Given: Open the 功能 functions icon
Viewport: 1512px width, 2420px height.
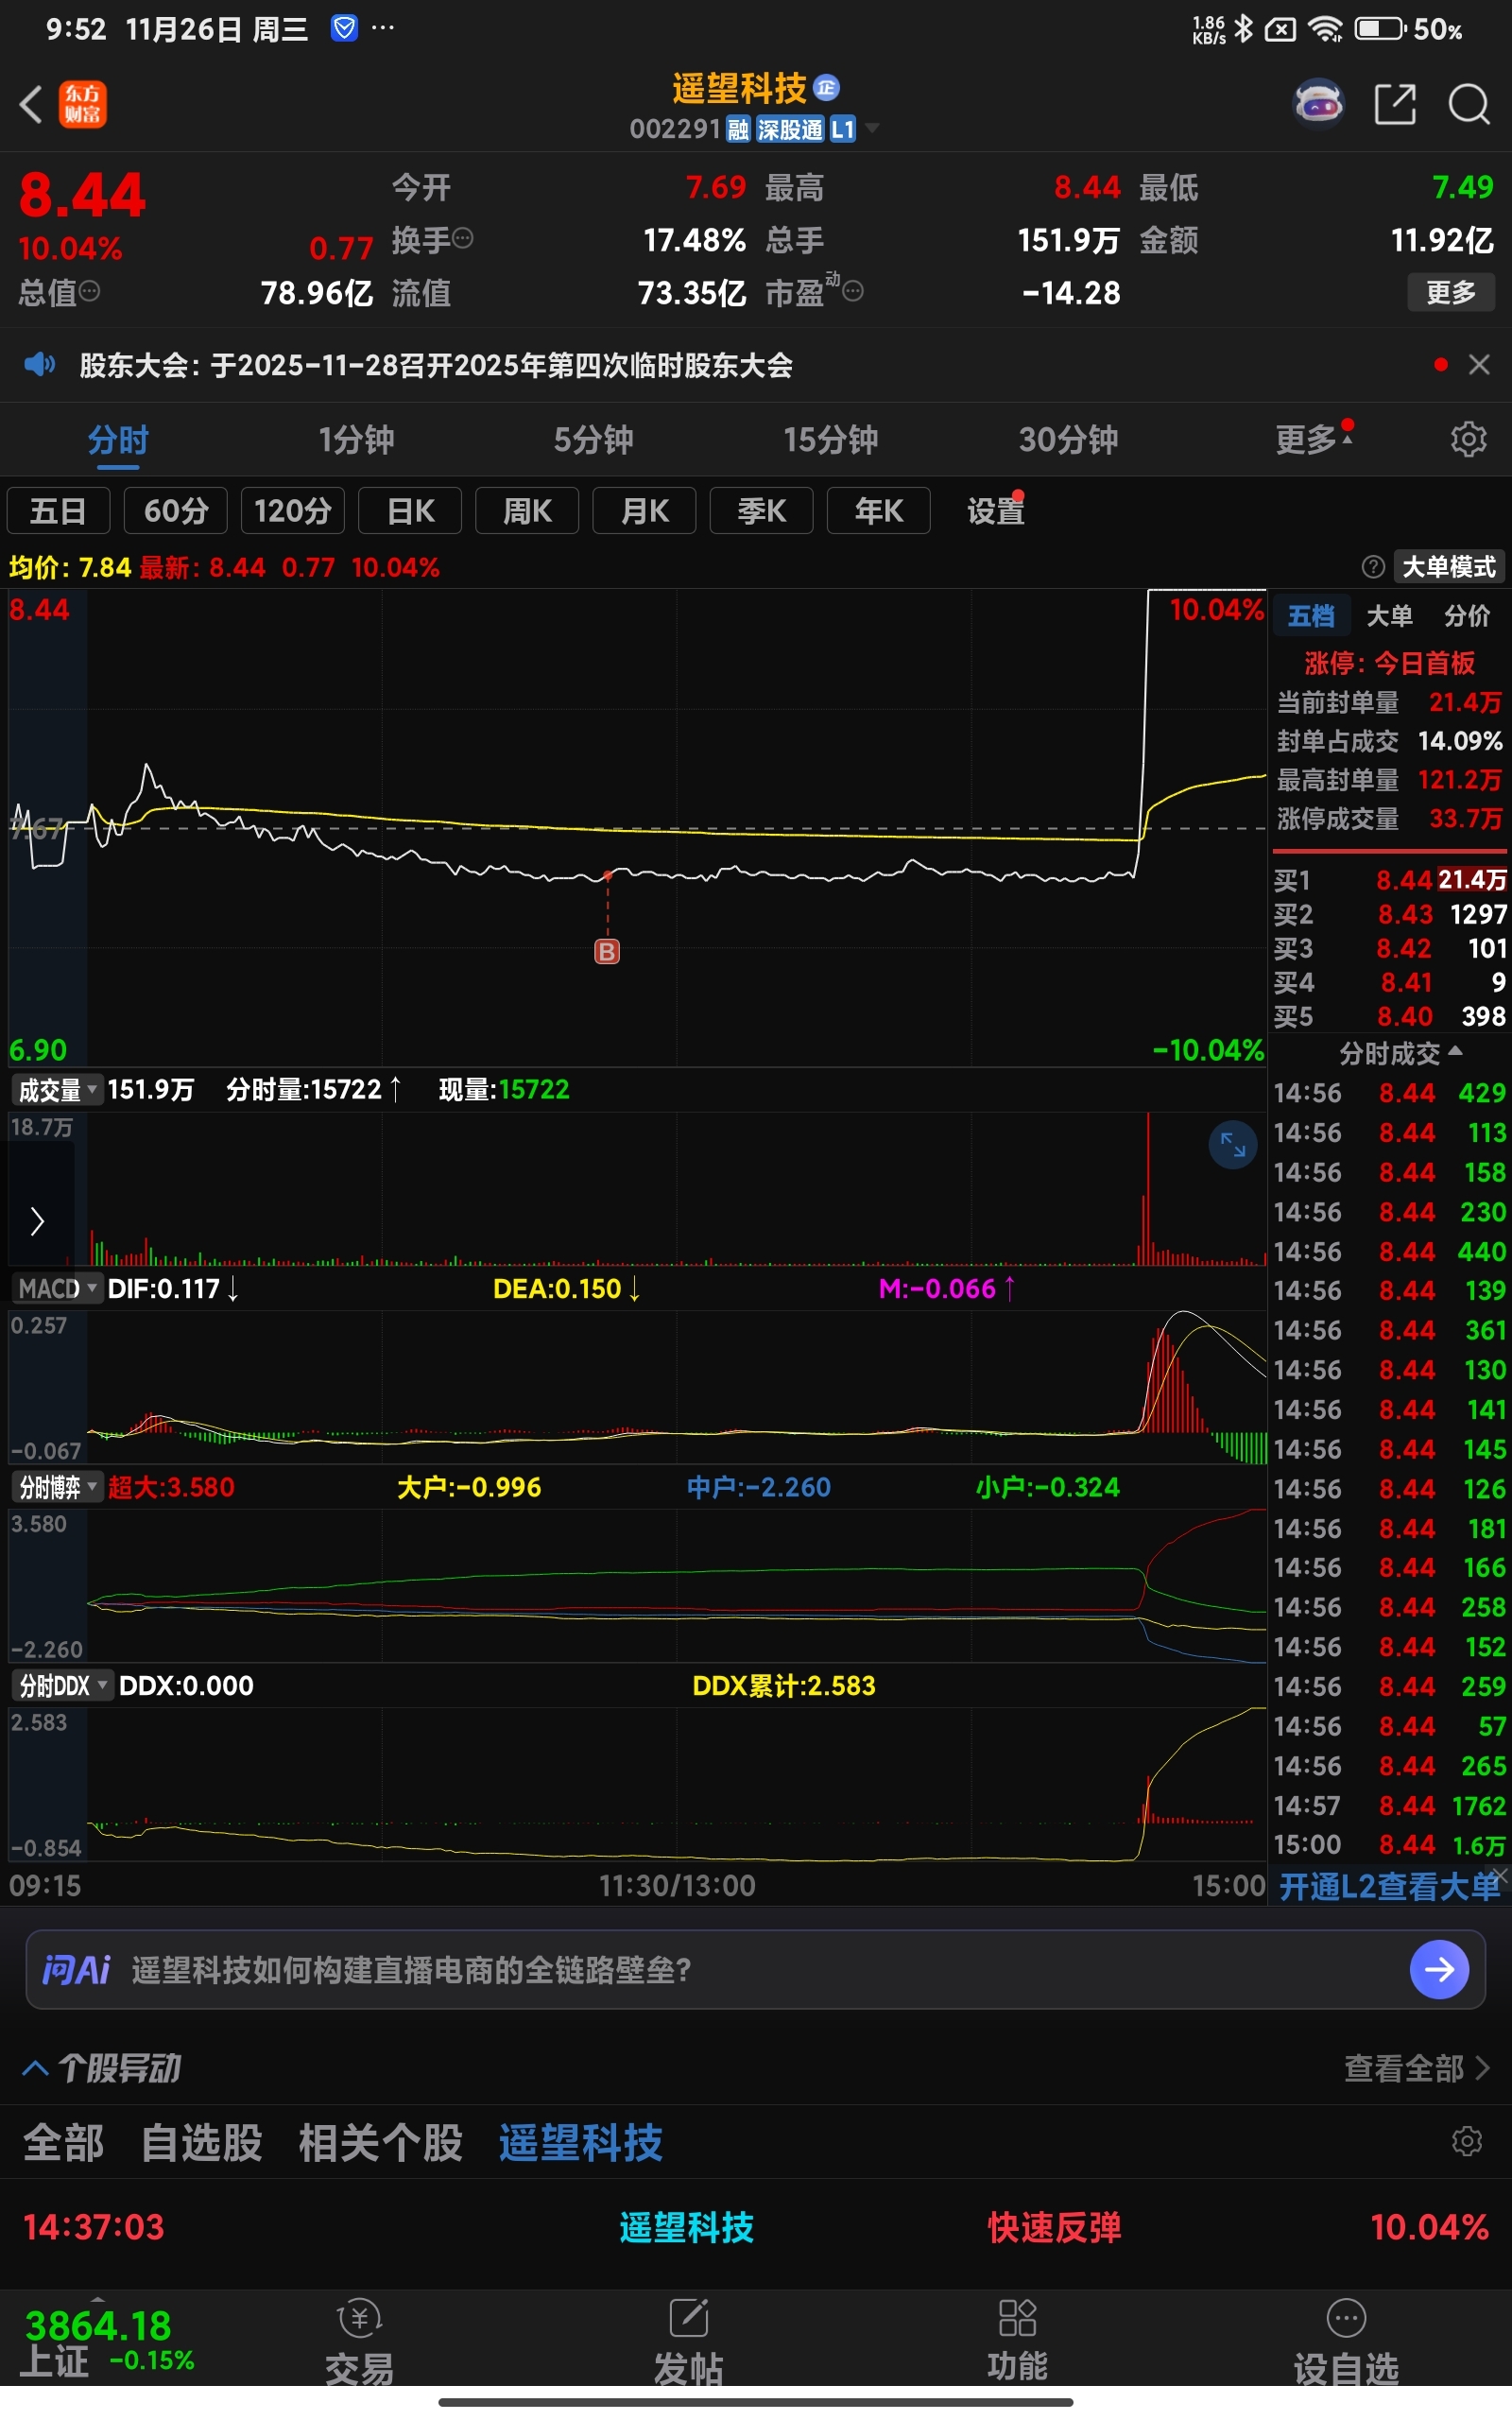Looking at the screenshot, I should click(1017, 2342).
